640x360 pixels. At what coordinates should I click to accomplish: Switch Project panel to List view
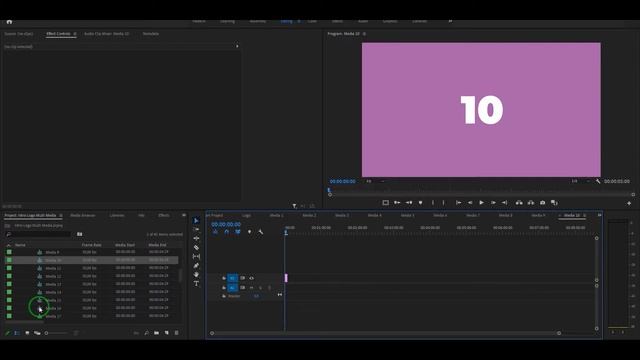[17, 333]
